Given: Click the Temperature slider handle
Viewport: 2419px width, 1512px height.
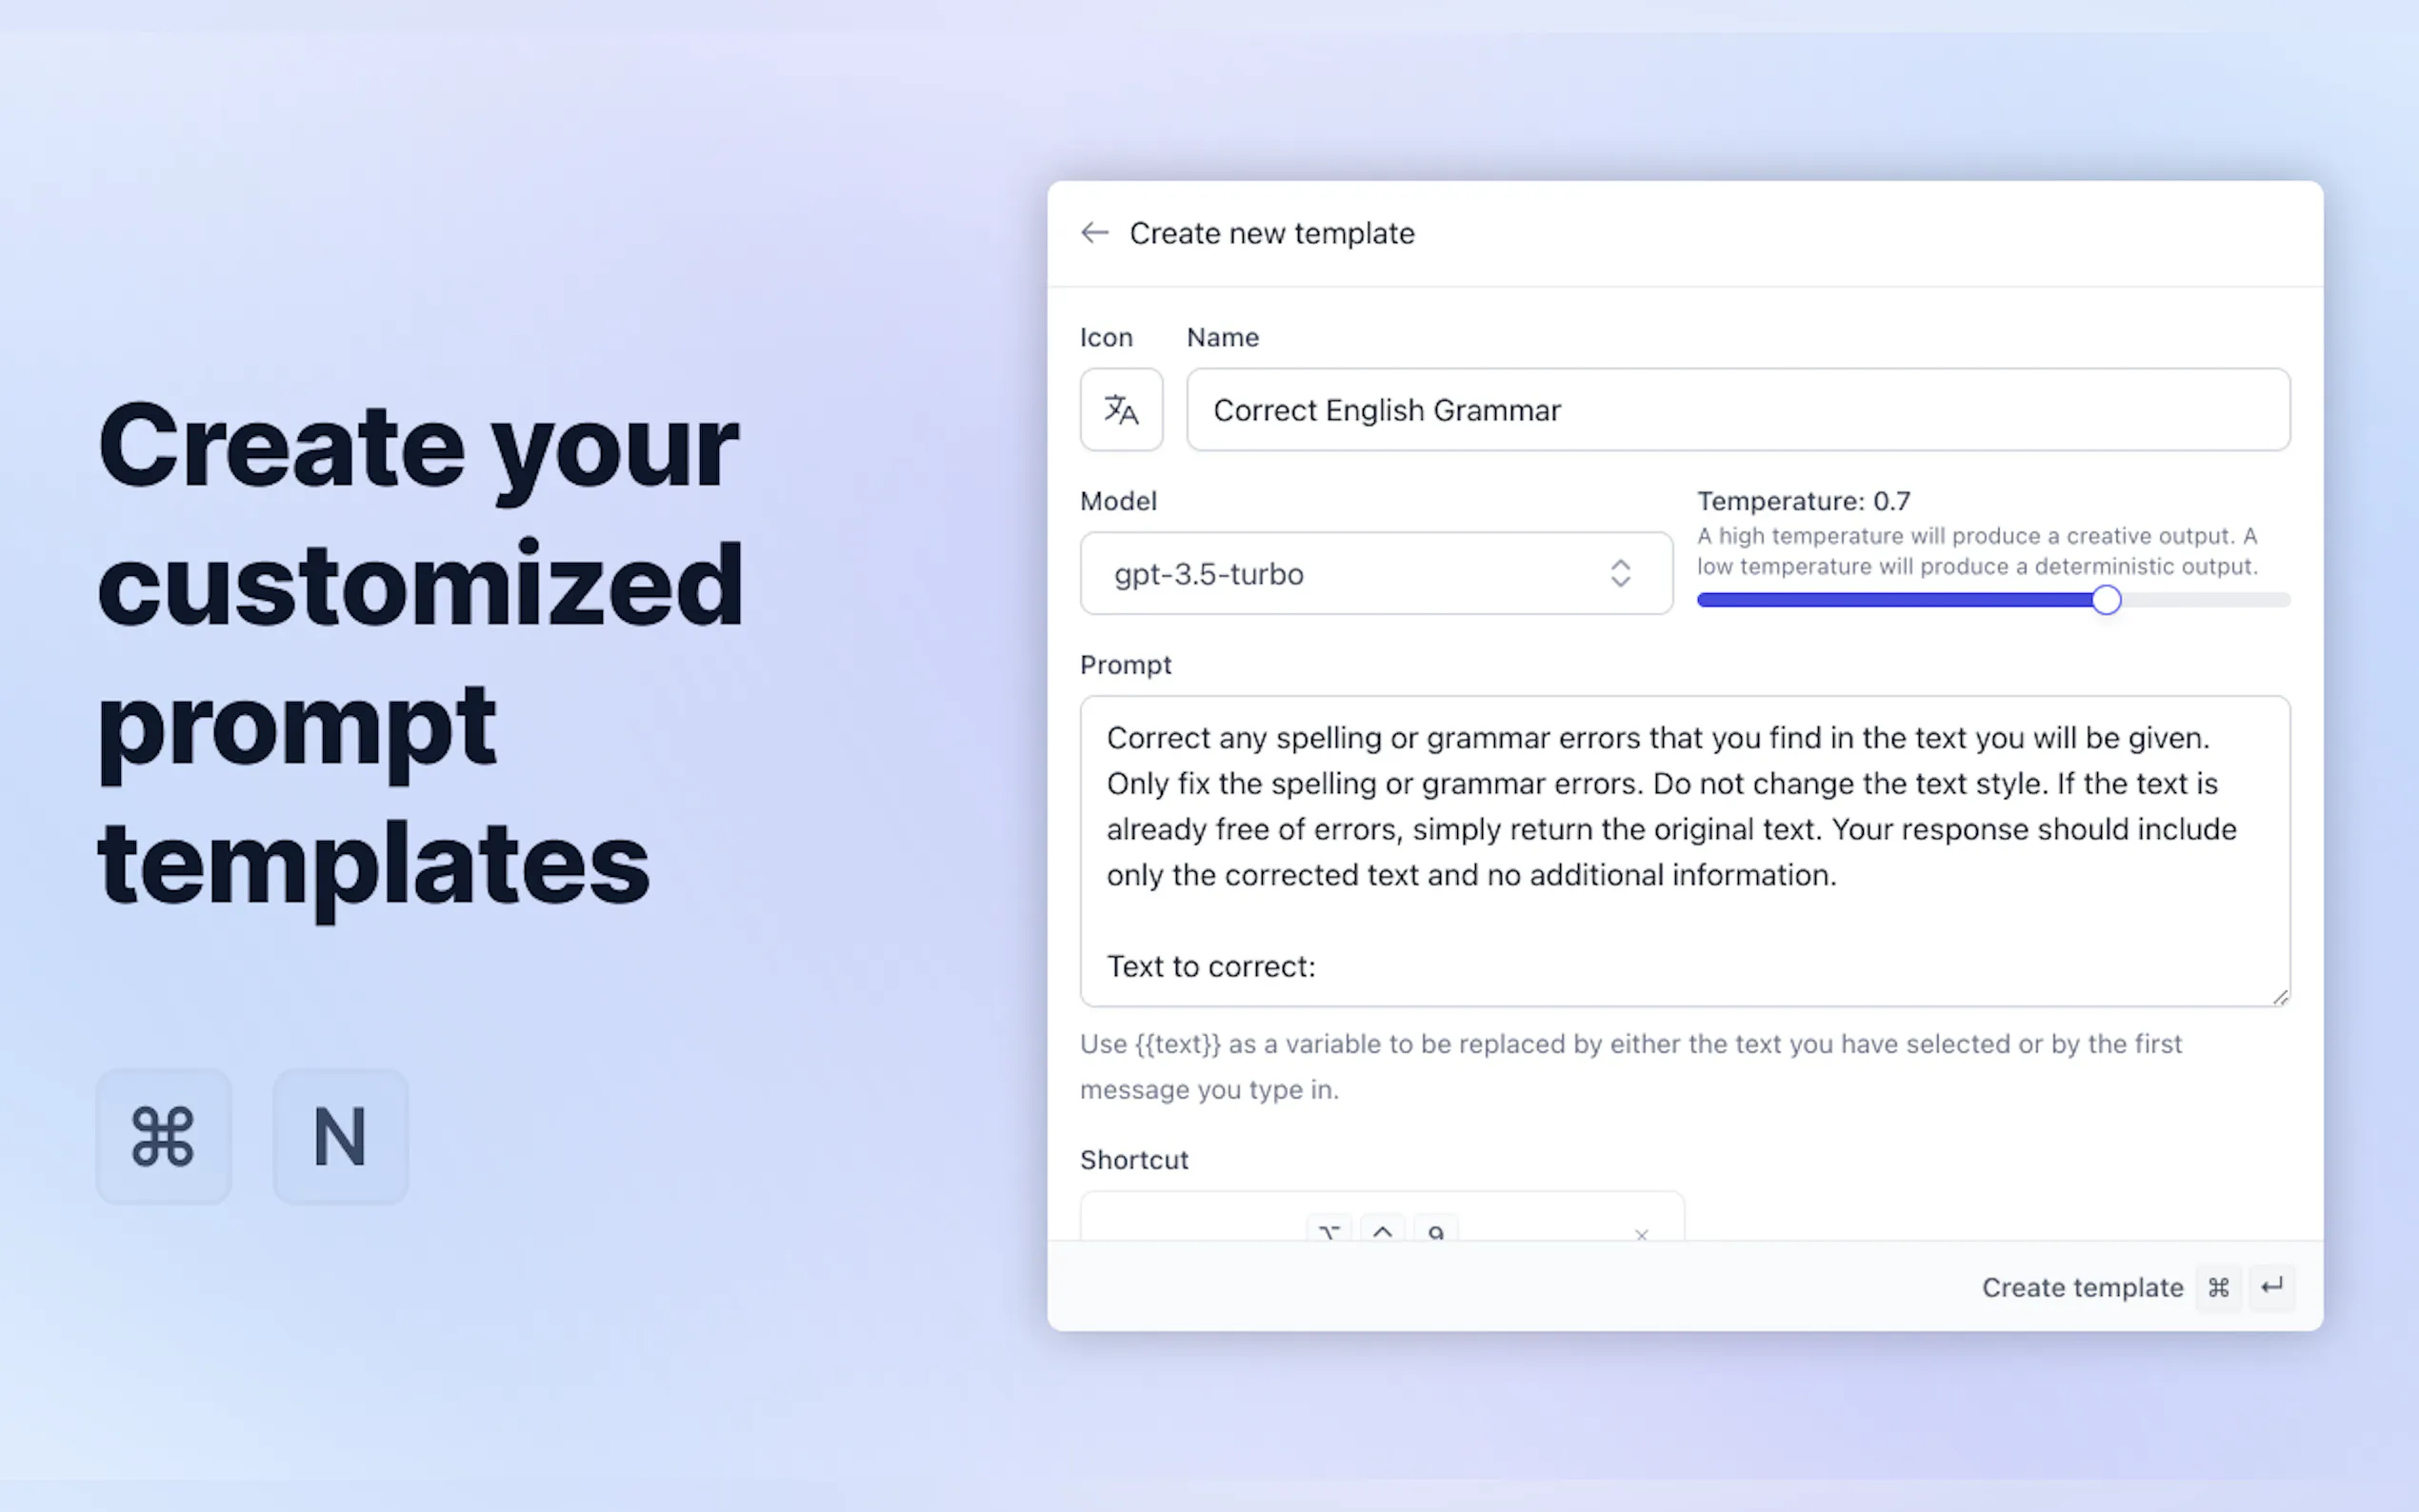Looking at the screenshot, I should coord(2106,600).
